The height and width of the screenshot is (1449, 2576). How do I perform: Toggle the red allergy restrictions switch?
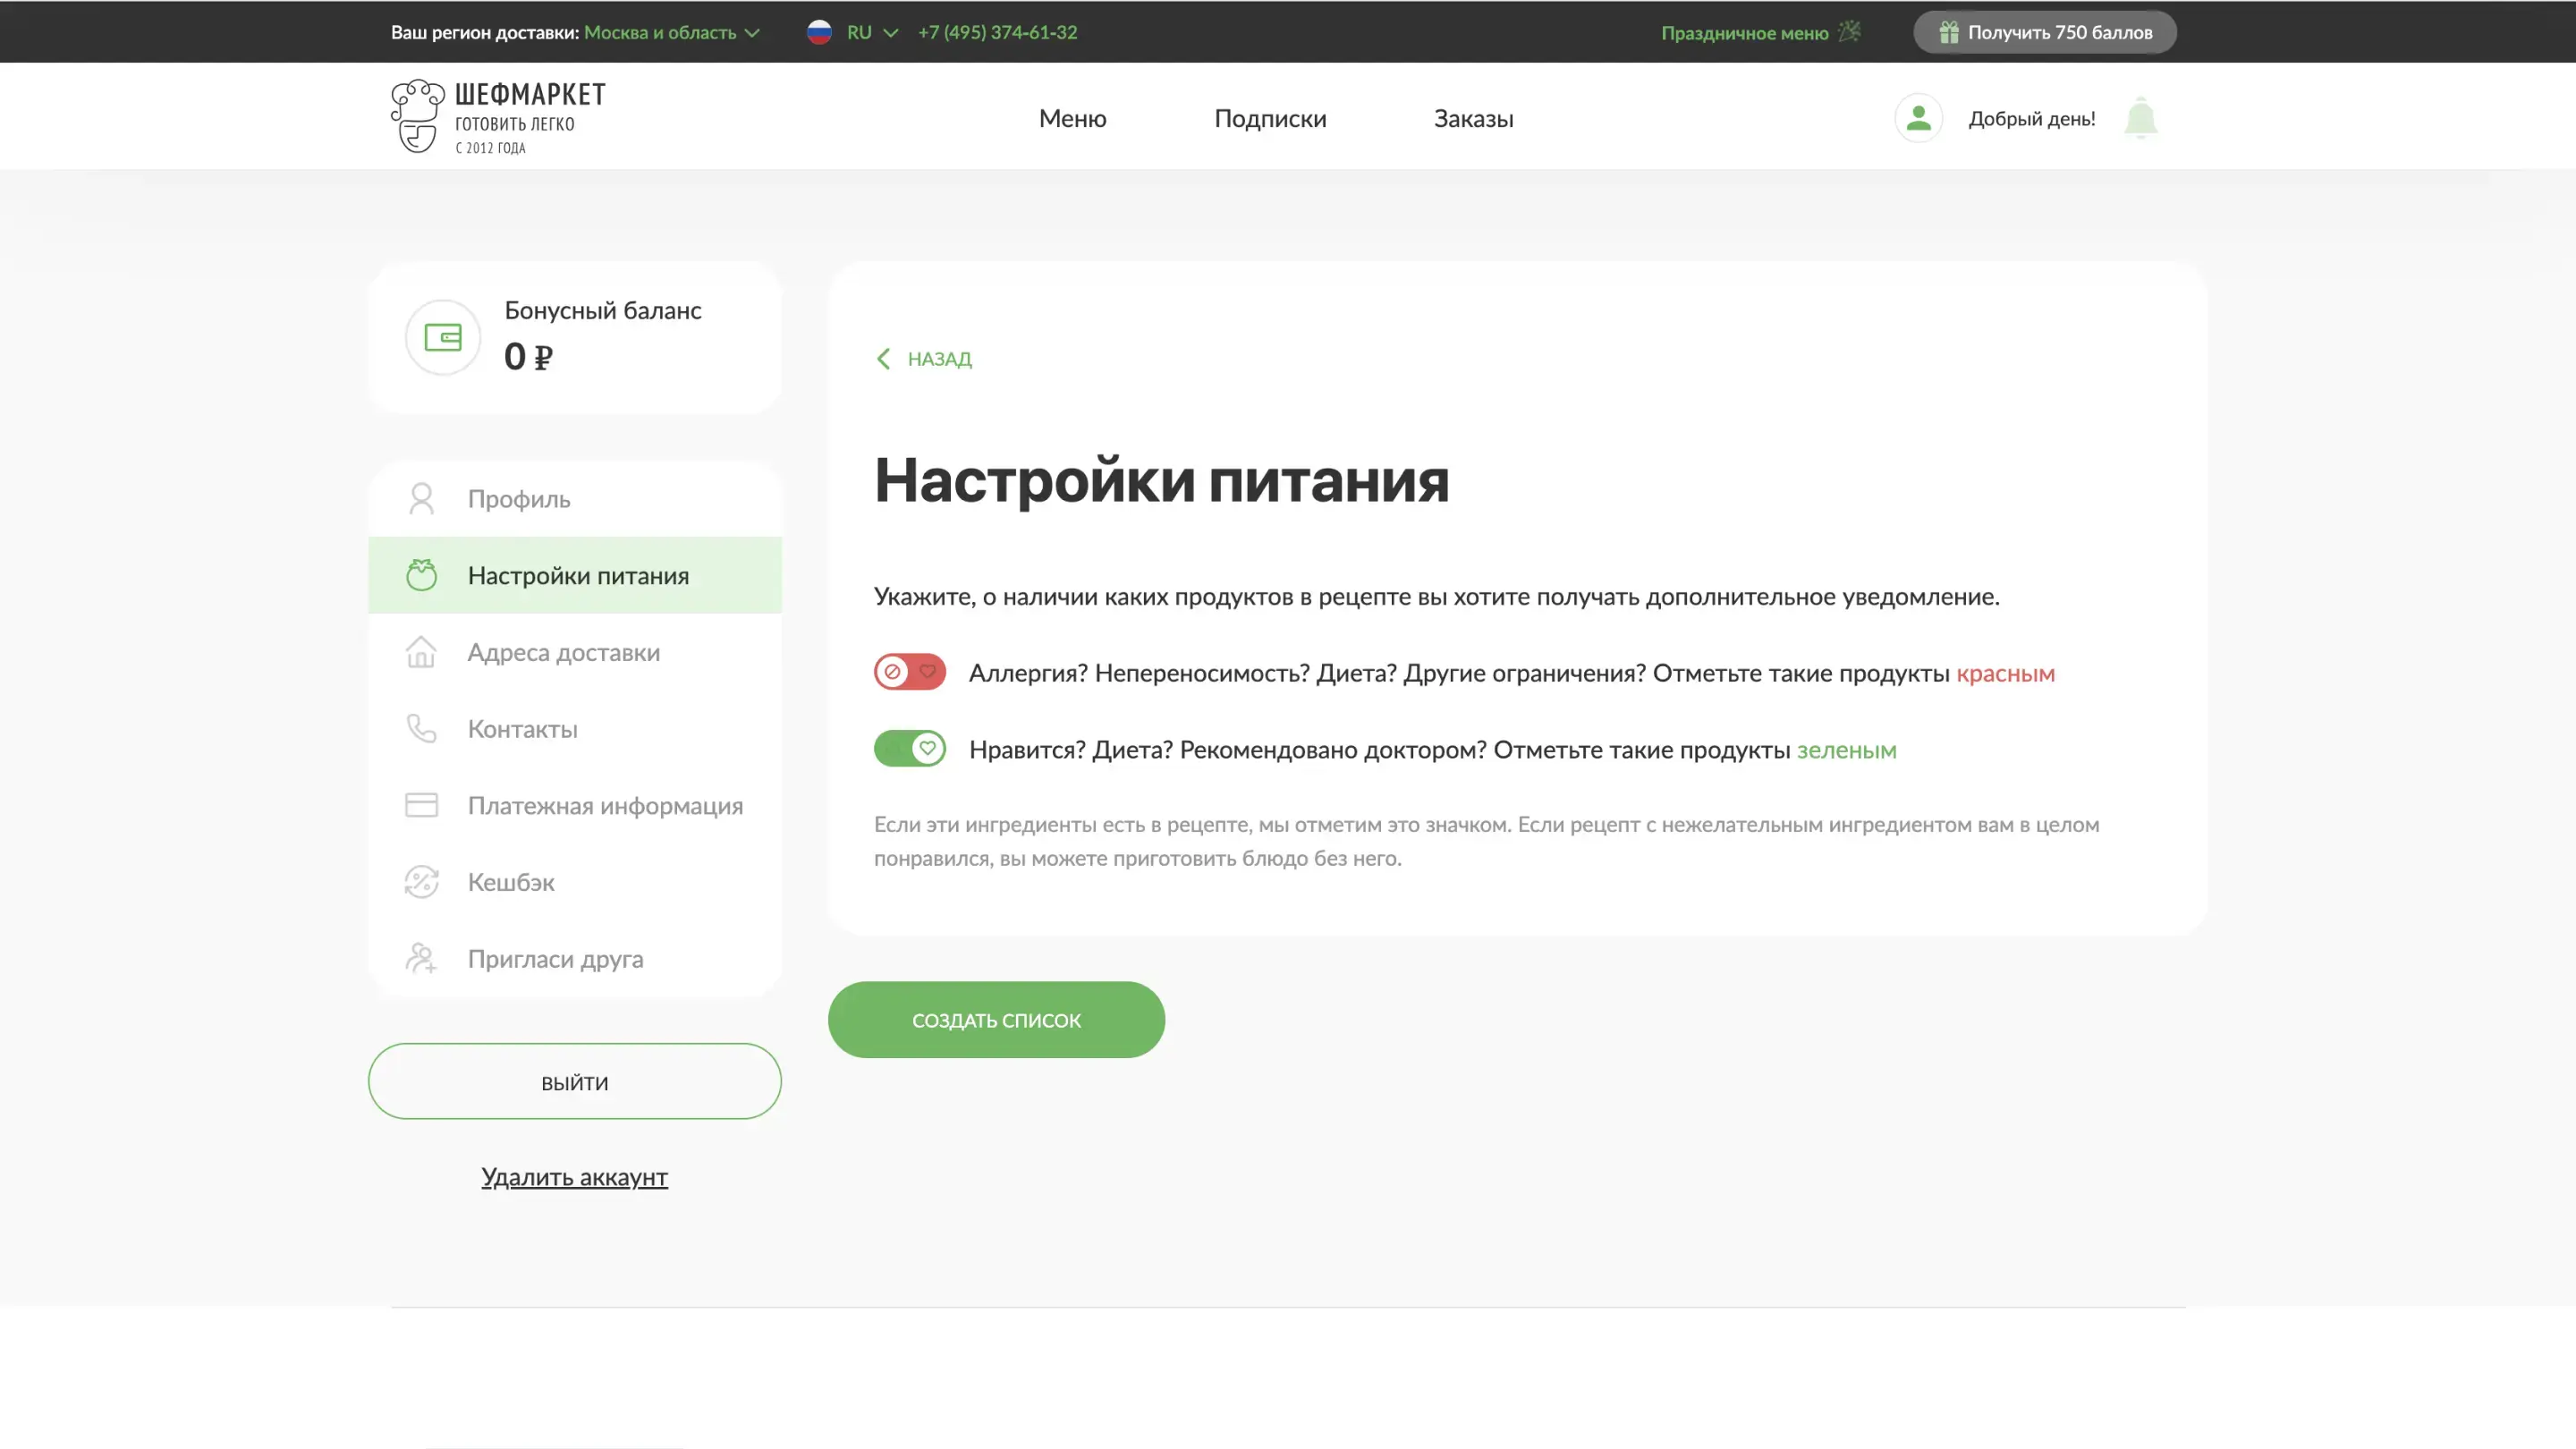pyautogui.click(x=909, y=672)
